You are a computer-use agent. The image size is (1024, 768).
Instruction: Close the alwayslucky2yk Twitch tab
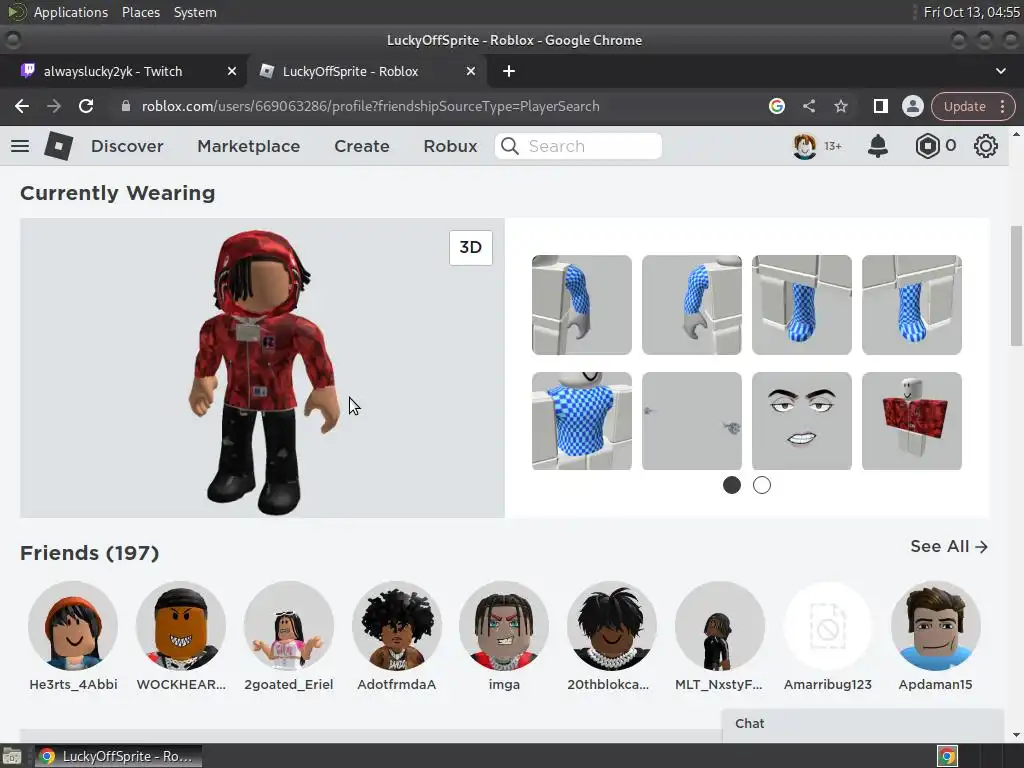232,71
